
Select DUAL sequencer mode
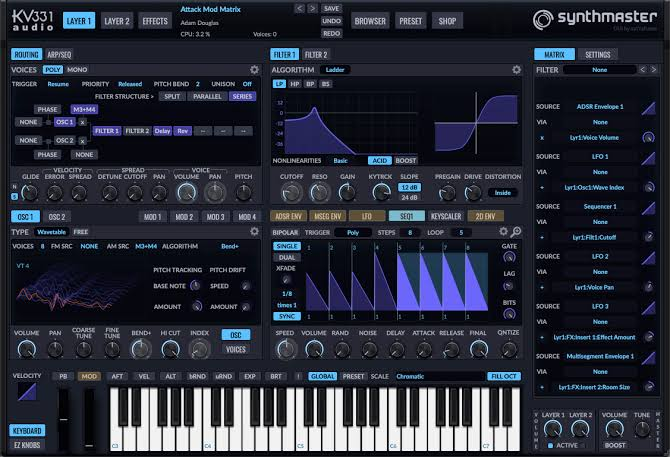(287, 258)
